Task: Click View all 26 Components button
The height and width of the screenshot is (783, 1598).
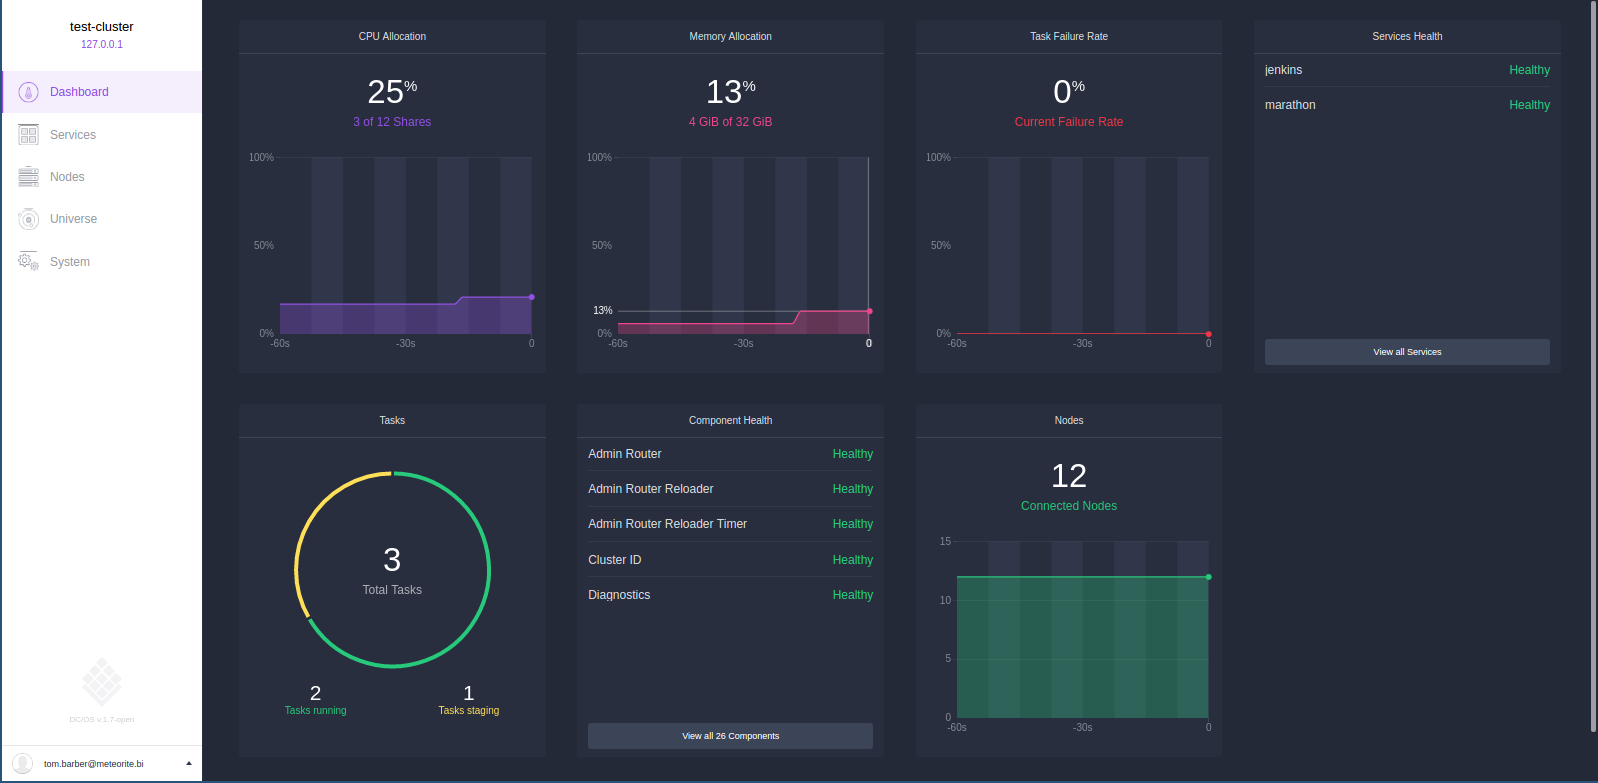Action: [730, 736]
